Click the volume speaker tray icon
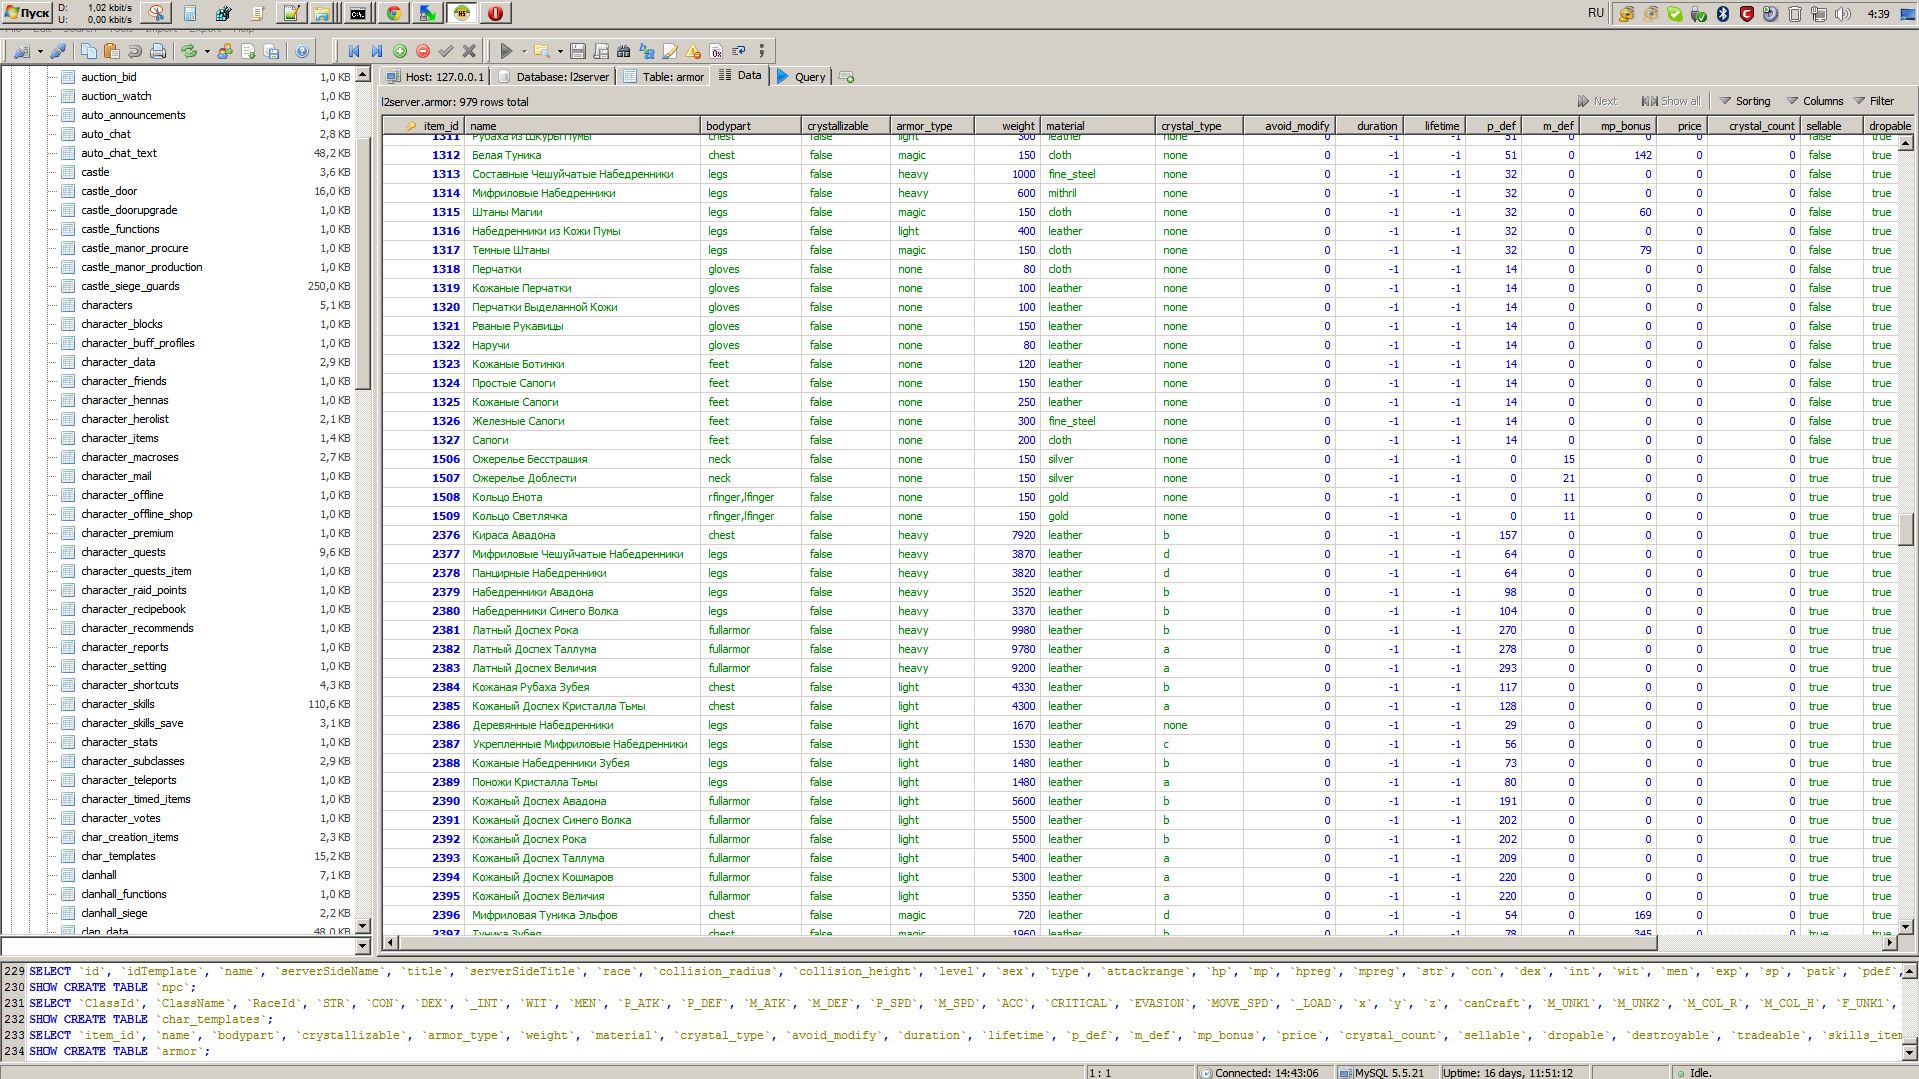The height and width of the screenshot is (1079, 1919). coord(1843,14)
